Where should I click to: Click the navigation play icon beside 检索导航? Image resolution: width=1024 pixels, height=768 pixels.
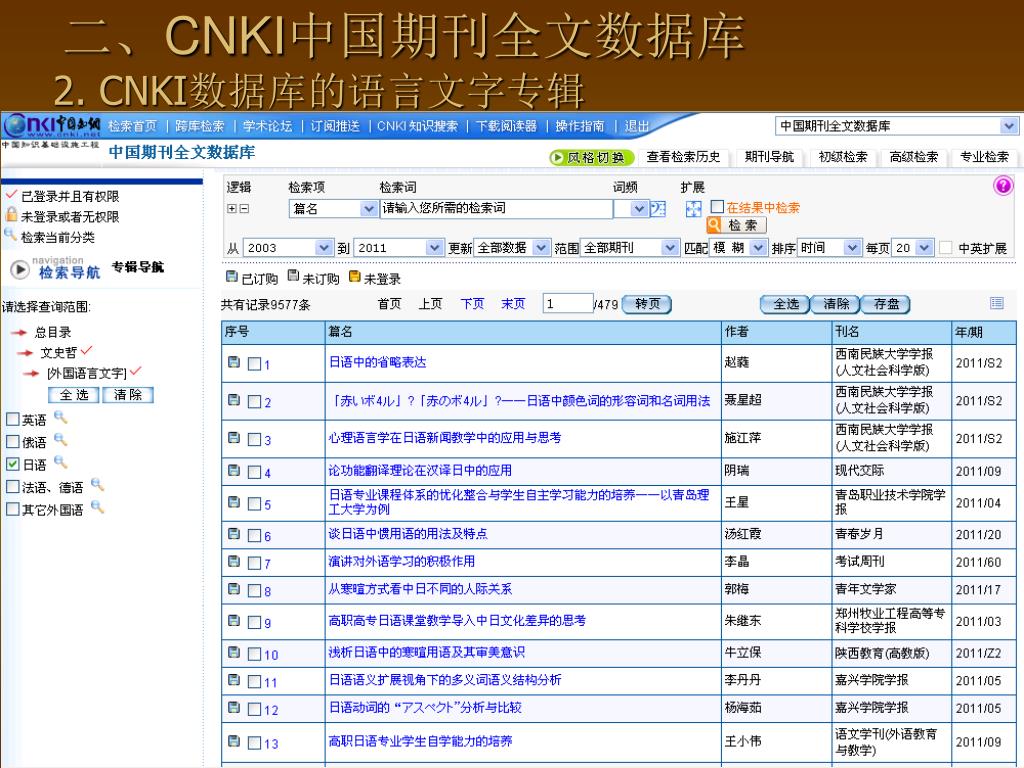point(20,269)
